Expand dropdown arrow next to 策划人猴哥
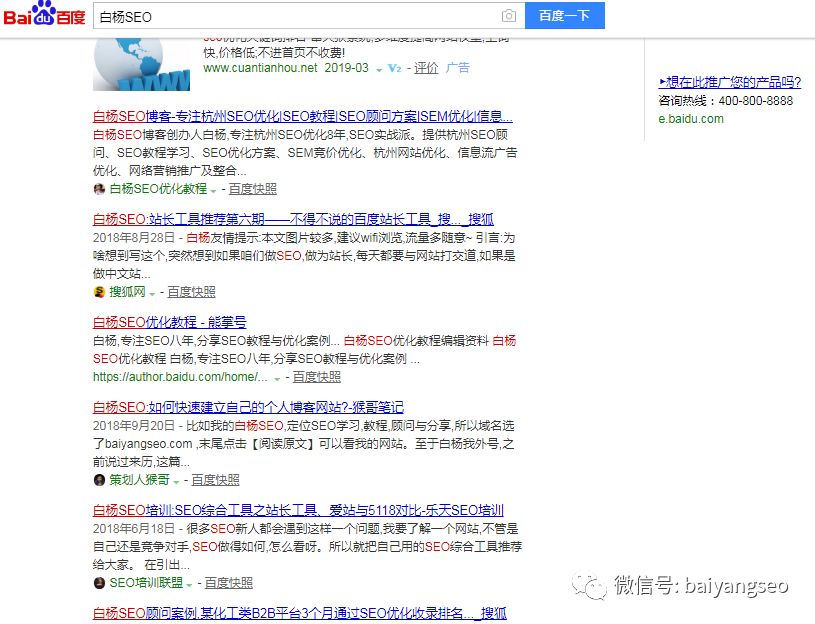Image resolution: width=815 pixels, height=624 pixels. tap(176, 482)
